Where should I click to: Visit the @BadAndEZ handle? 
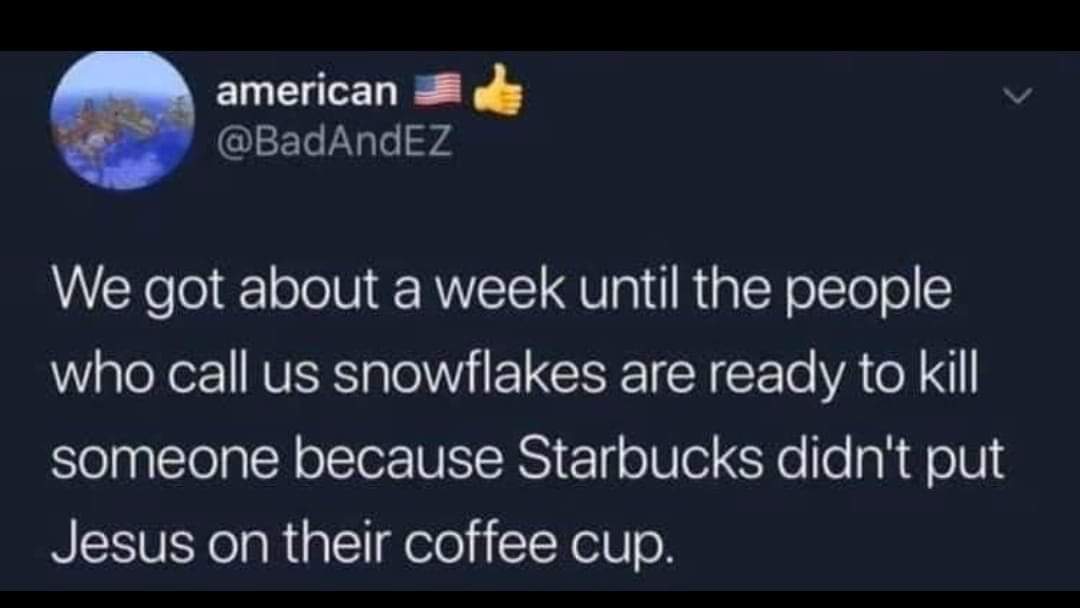pos(334,142)
